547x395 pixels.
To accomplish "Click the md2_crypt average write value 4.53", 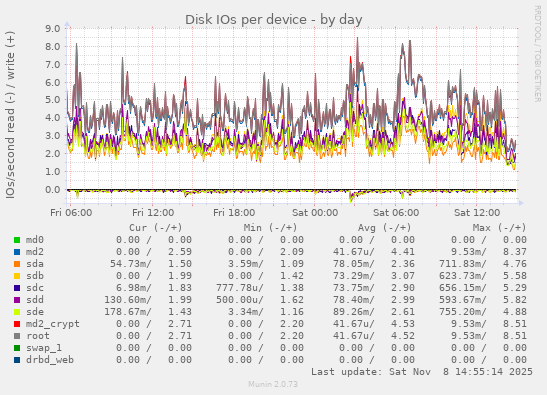I will pos(403,324).
